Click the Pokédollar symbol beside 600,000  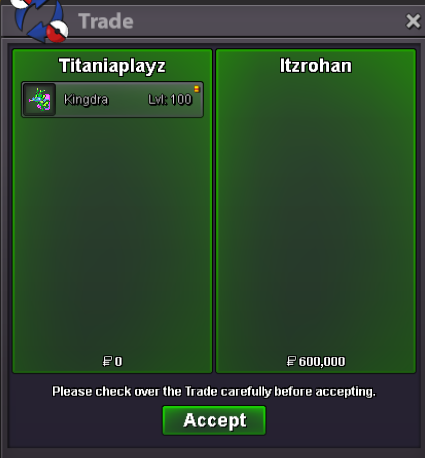pyautogui.click(x=291, y=361)
